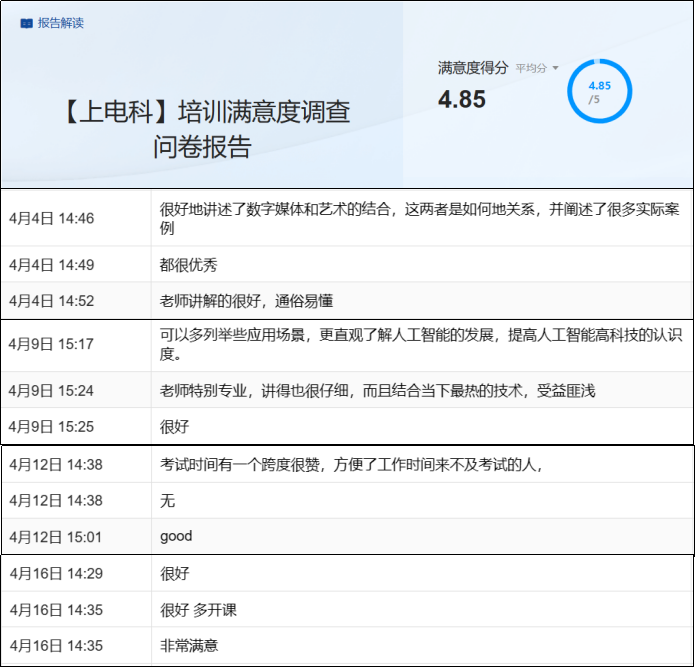Click the 非常满意 comment cell
695x668 pixels.
(189, 646)
